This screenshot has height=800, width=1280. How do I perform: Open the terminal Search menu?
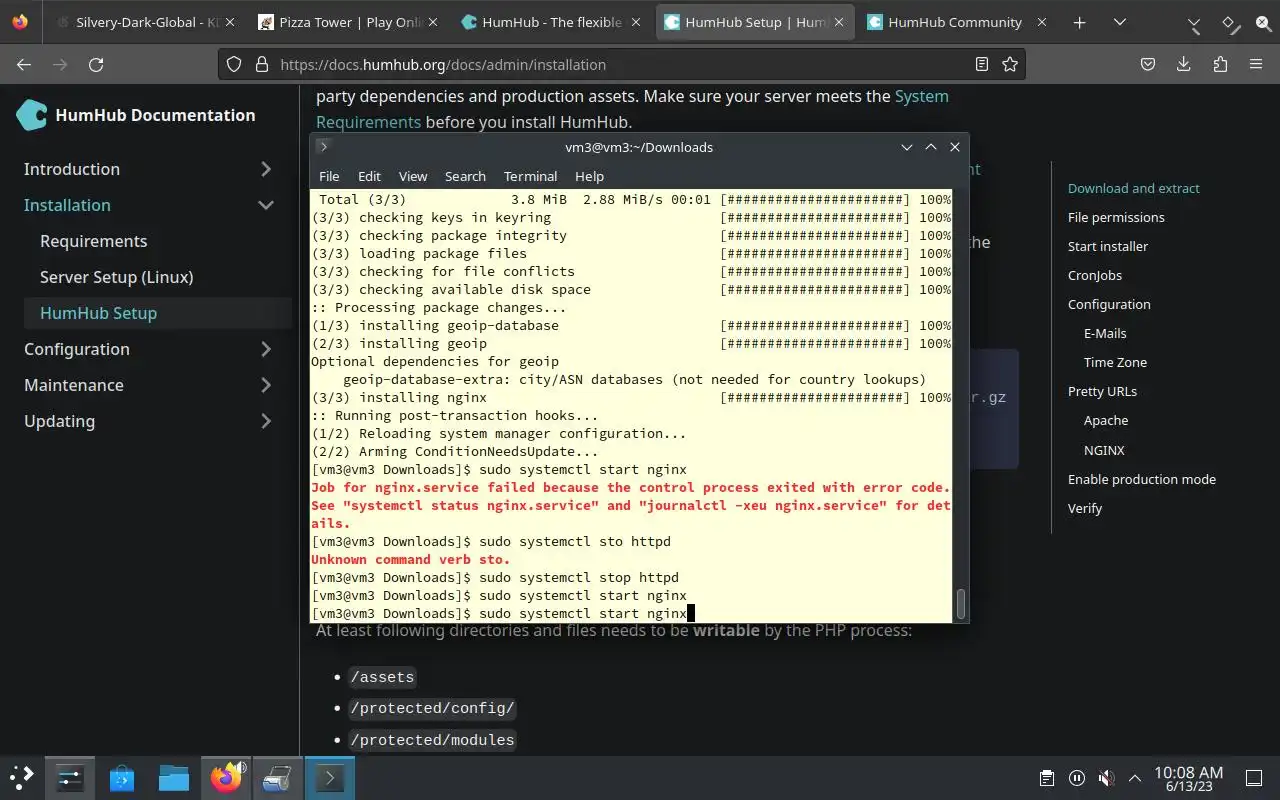[x=465, y=176]
